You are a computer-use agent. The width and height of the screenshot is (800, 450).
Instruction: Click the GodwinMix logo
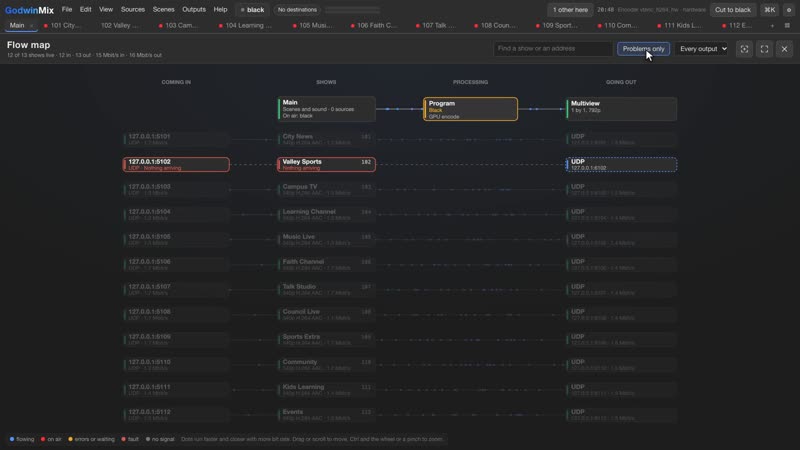(29, 10)
